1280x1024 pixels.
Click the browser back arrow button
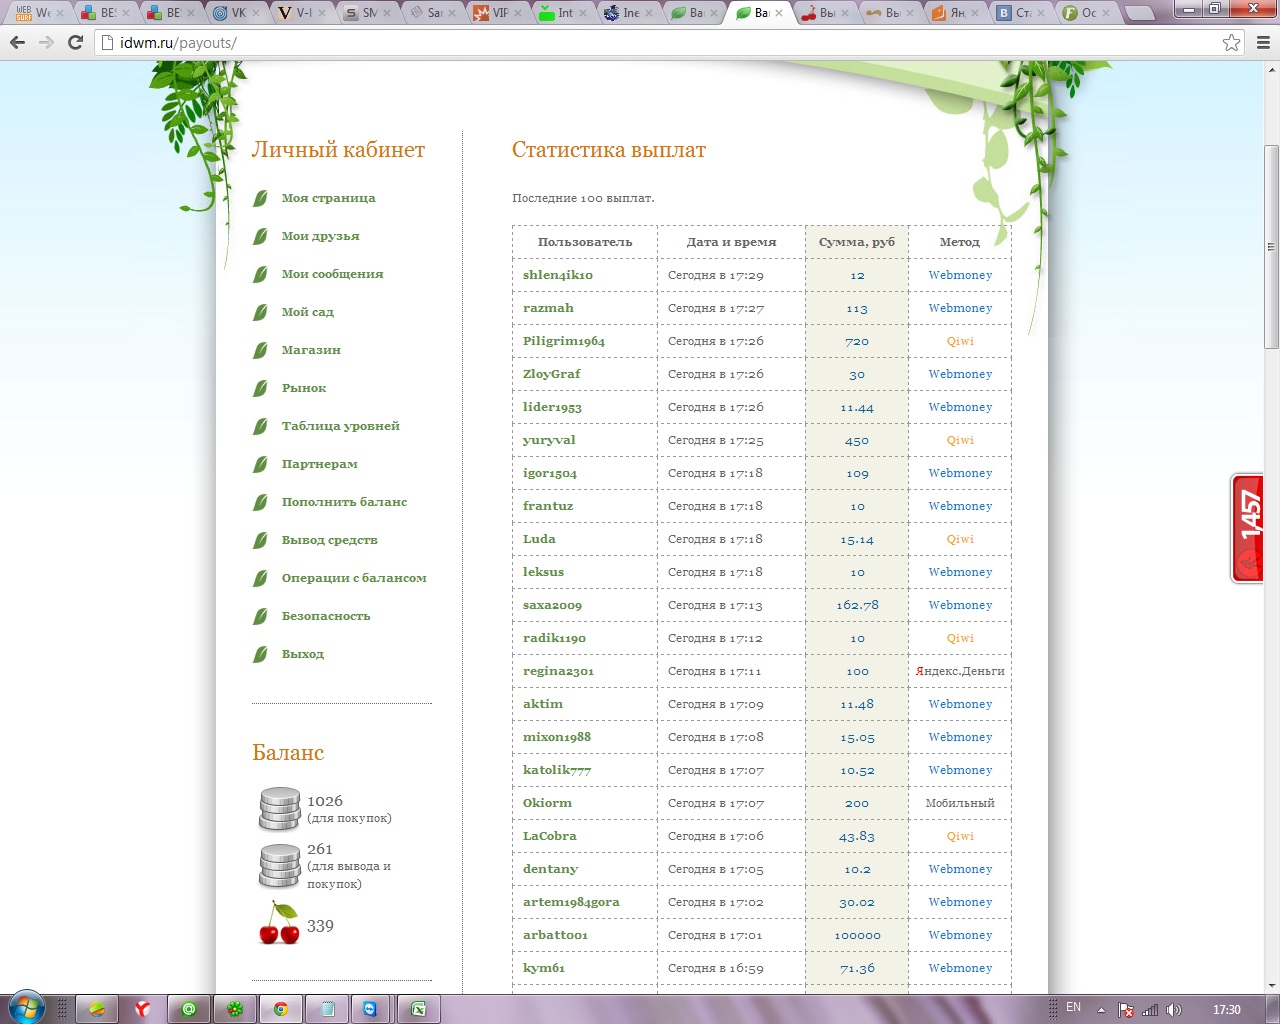(17, 43)
